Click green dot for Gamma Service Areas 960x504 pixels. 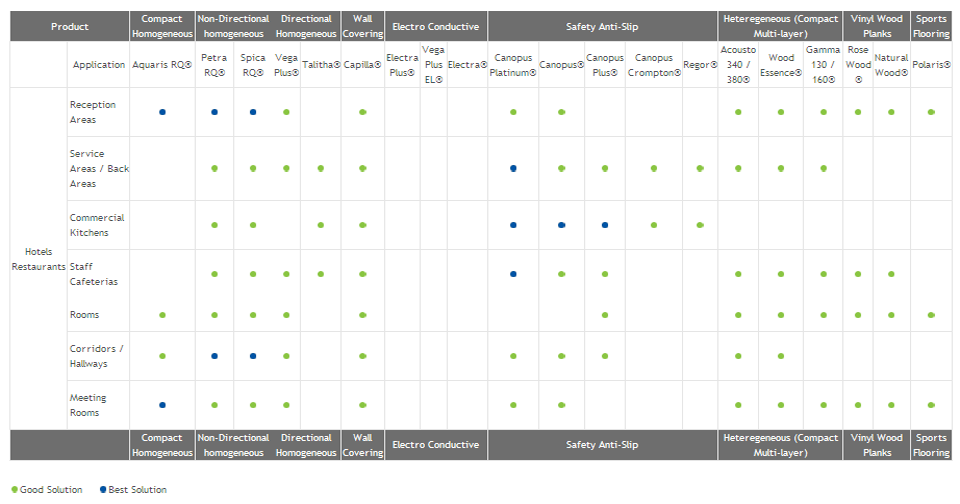point(823,168)
